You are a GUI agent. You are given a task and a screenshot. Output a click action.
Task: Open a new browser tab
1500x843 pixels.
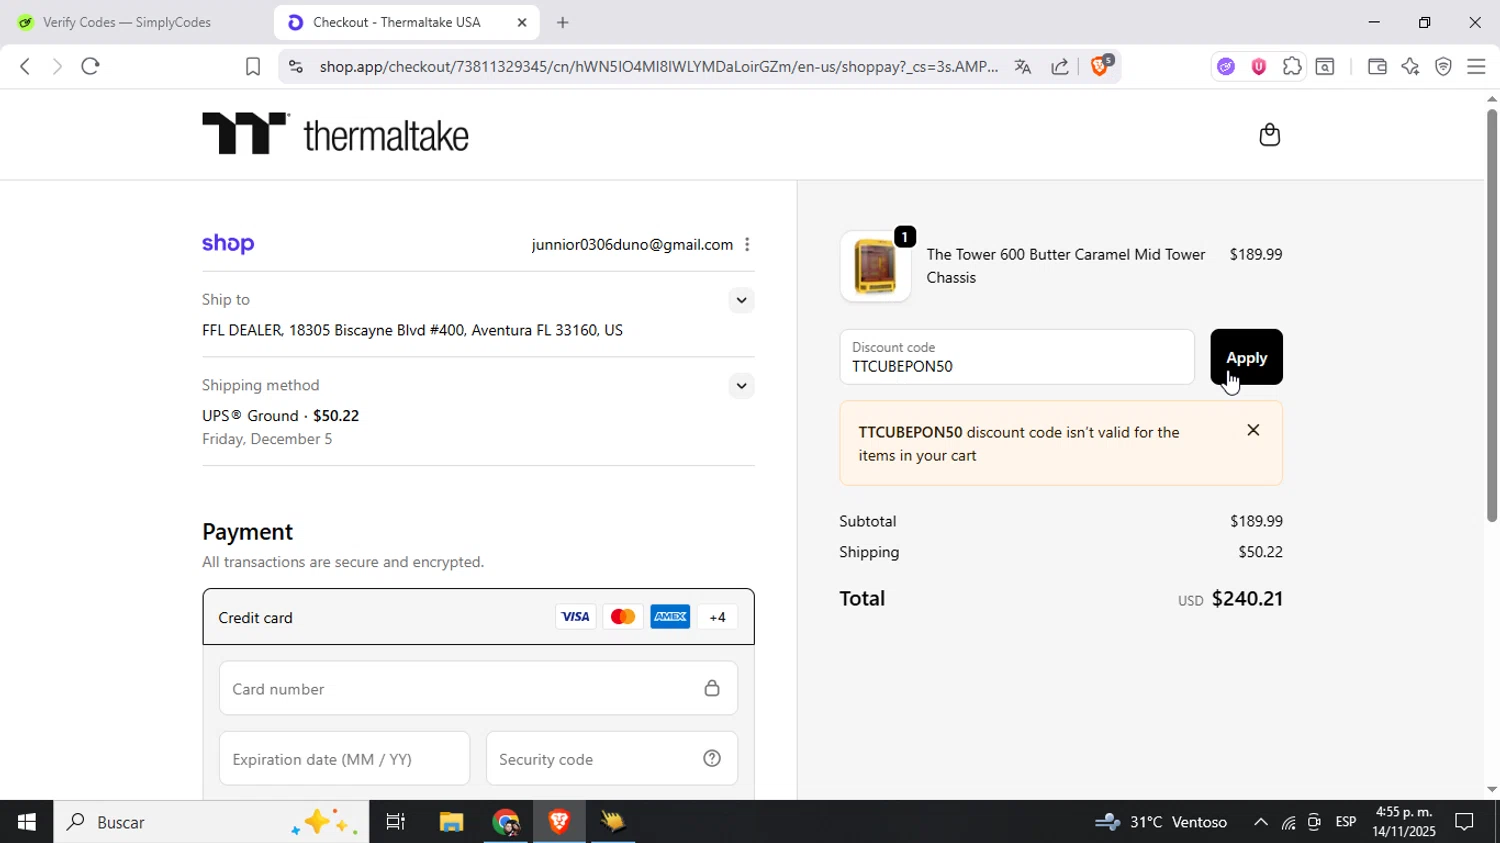click(x=563, y=22)
